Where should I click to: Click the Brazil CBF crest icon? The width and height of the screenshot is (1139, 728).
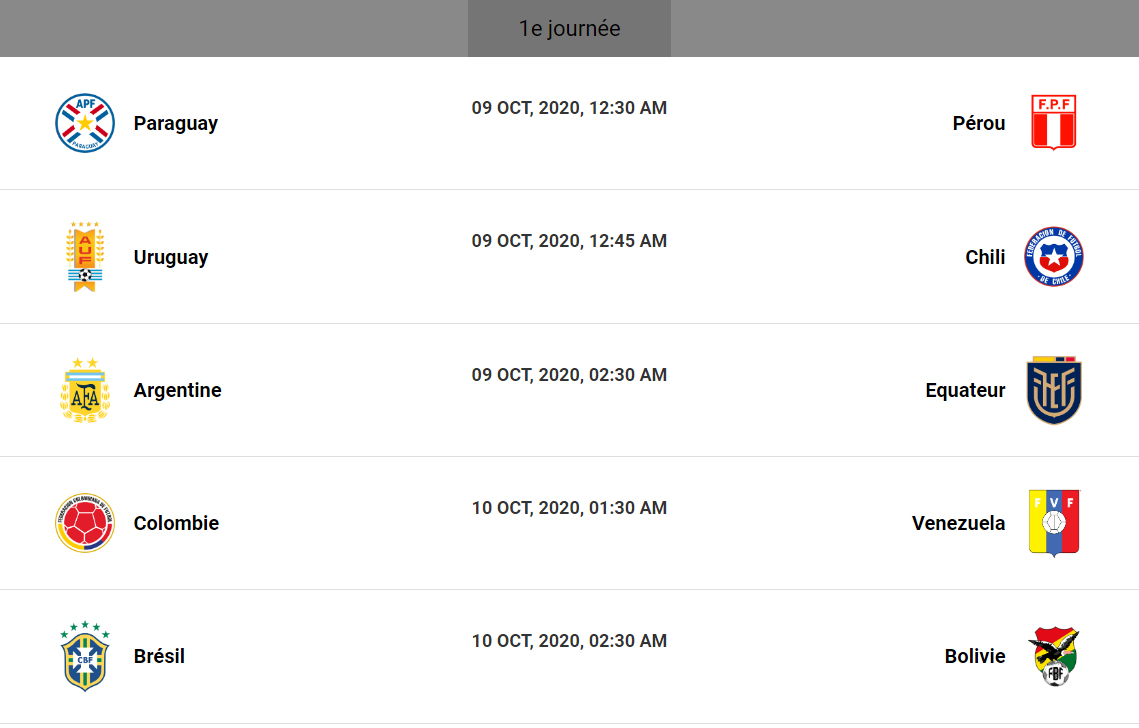pyautogui.click(x=85, y=656)
